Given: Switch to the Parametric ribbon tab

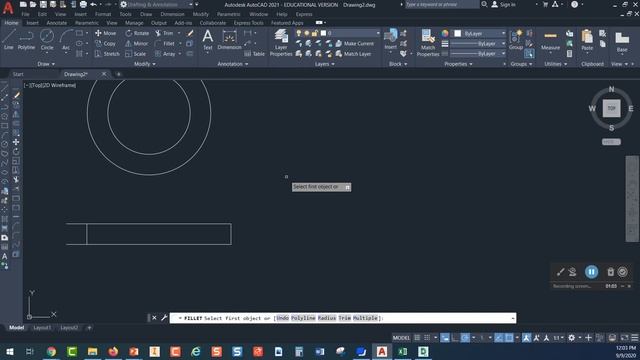Looking at the screenshot, I should (x=87, y=23).
